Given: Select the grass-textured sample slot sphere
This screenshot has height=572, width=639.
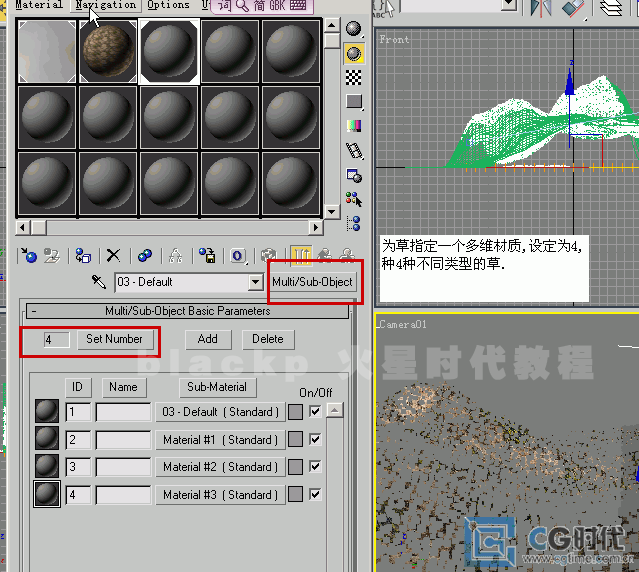Looking at the screenshot, I should pyautogui.click(x=108, y=51).
